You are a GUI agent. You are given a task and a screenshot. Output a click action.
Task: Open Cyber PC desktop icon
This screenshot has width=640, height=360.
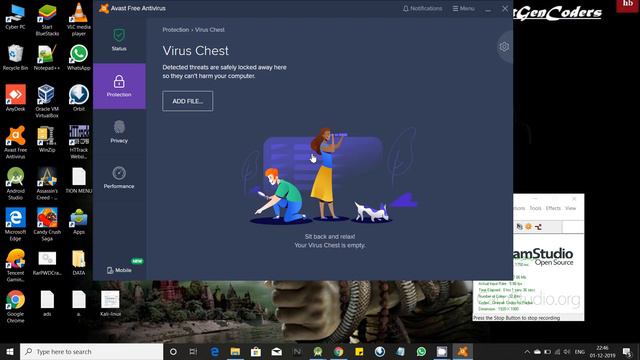click(x=15, y=17)
